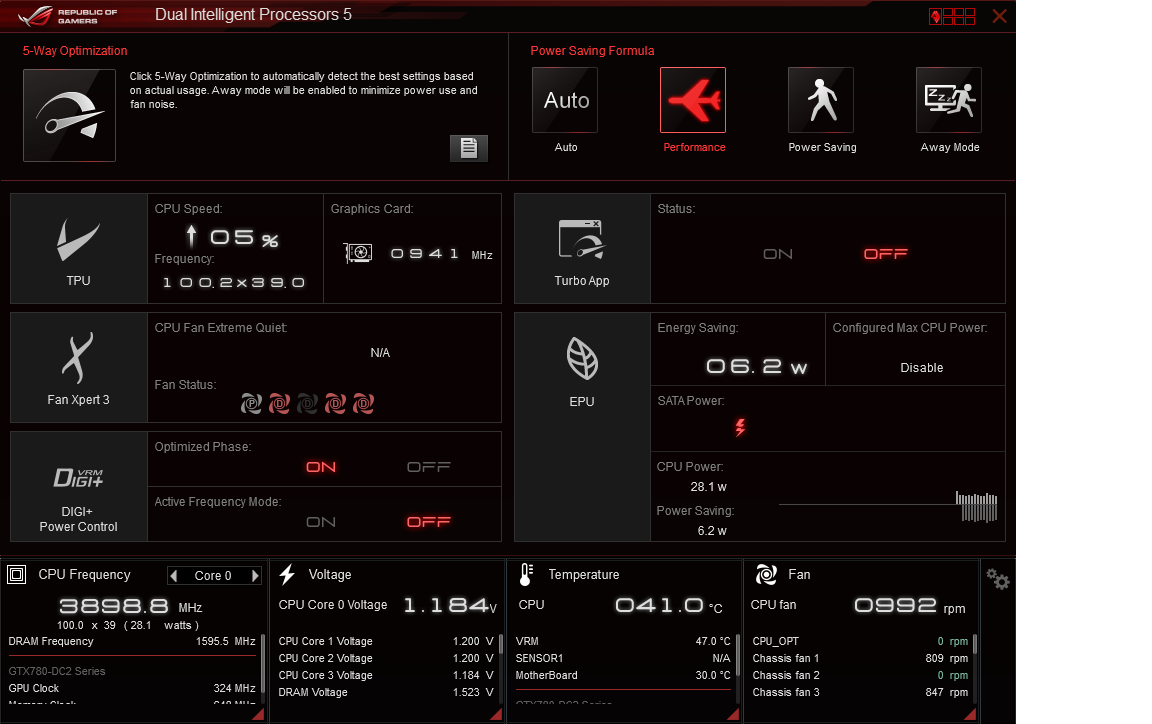Click the second red fan status icon
Image resolution: width=1152 pixels, height=724 pixels.
pyautogui.click(x=279, y=404)
